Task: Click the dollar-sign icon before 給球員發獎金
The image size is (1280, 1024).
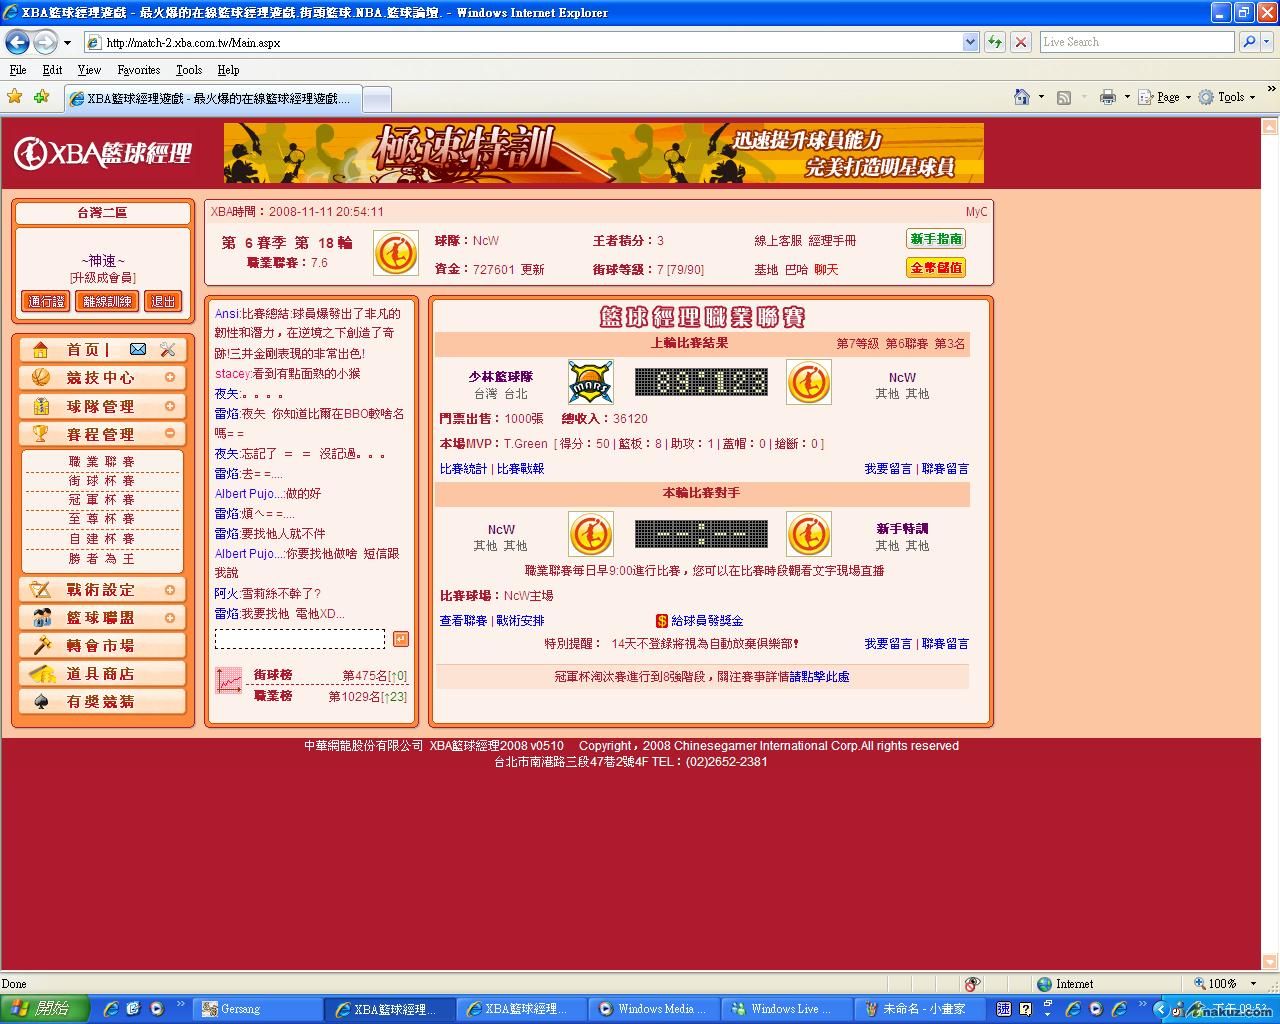Action: [x=662, y=621]
